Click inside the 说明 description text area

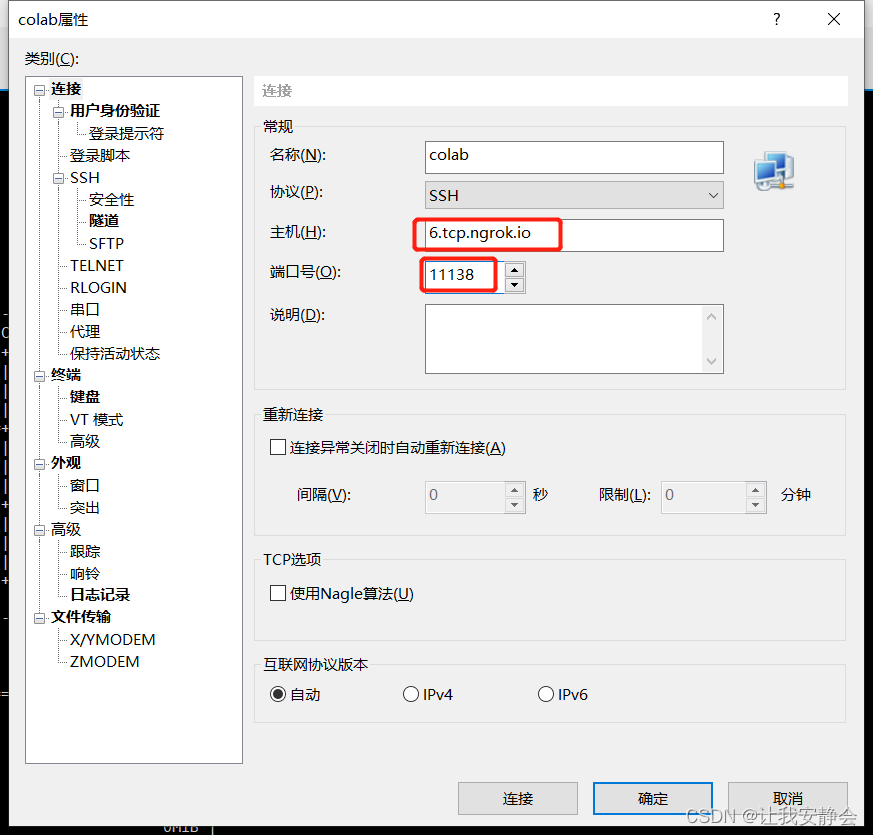tap(563, 338)
